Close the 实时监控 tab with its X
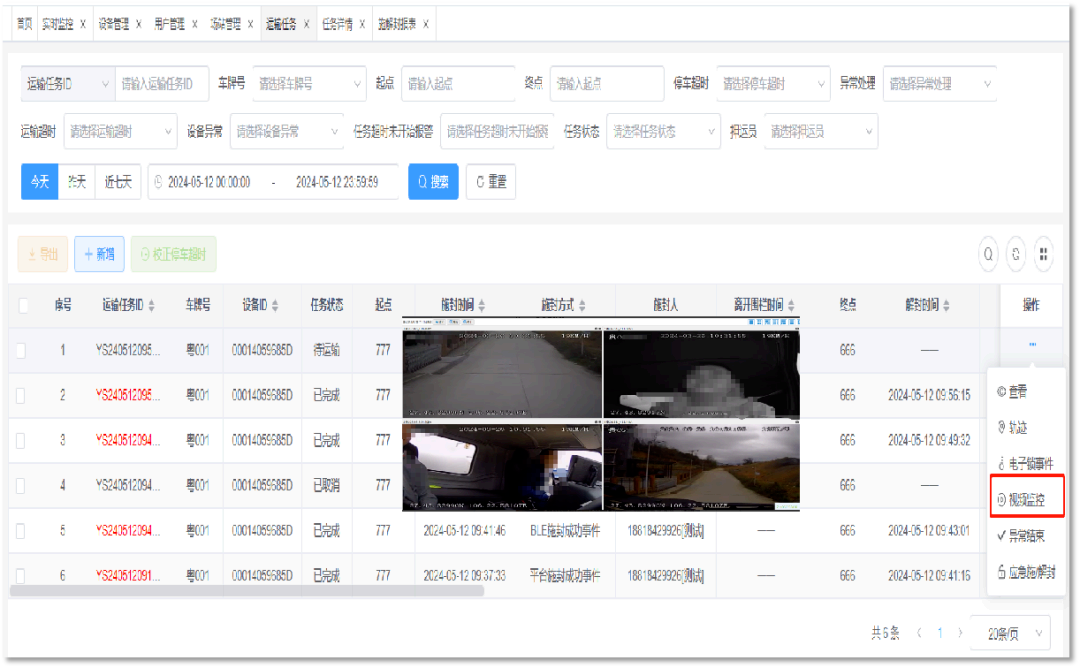The width and height of the screenshot is (1080, 668). point(83,24)
